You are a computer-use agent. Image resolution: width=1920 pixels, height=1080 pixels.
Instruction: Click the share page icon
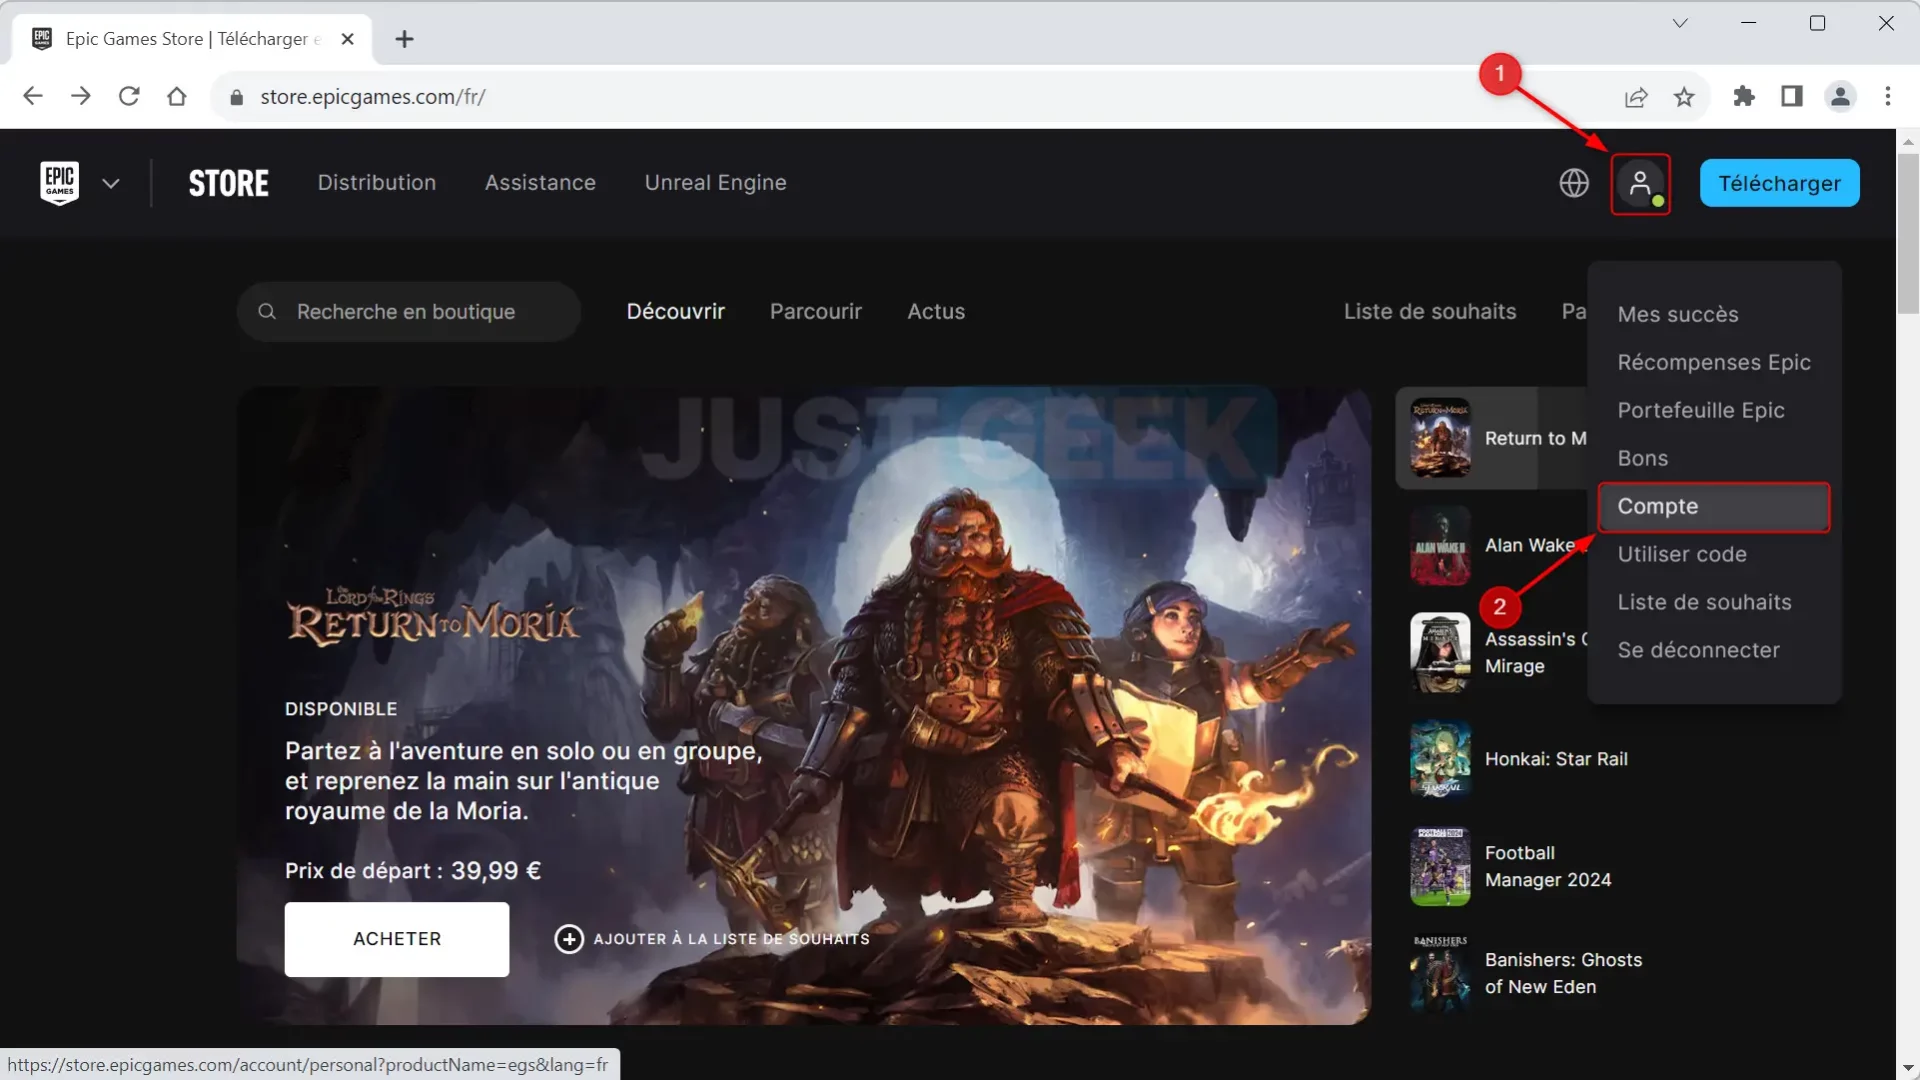pyautogui.click(x=1636, y=97)
